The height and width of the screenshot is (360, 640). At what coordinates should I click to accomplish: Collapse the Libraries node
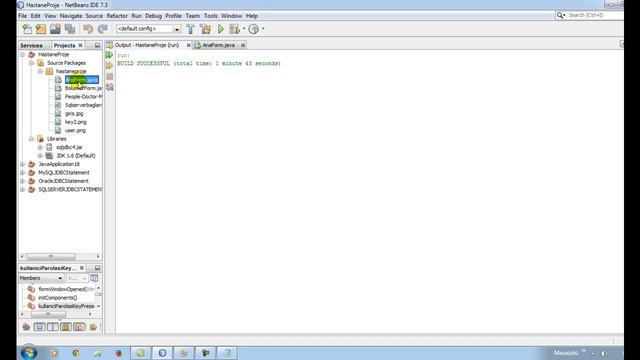[31, 139]
